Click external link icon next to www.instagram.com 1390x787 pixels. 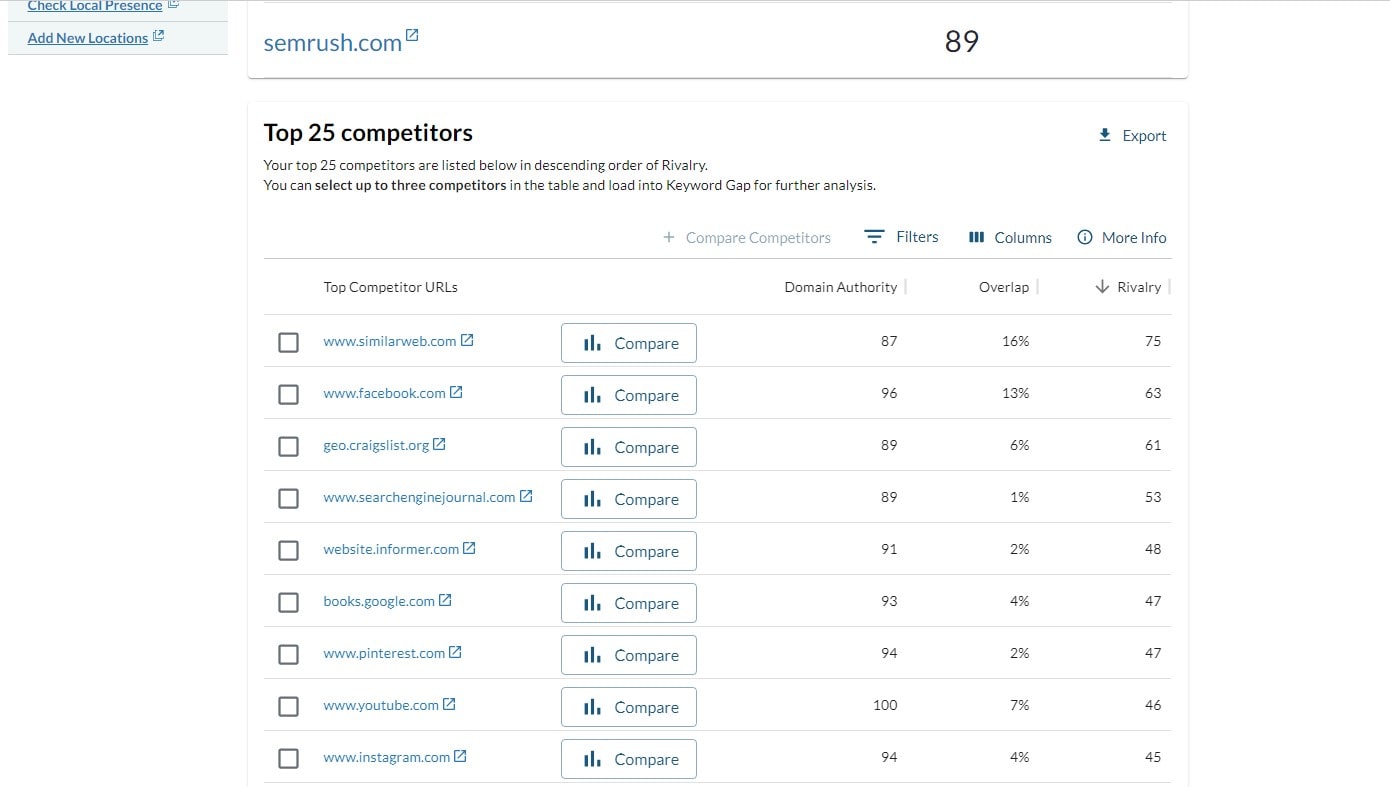click(x=460, y=756)
